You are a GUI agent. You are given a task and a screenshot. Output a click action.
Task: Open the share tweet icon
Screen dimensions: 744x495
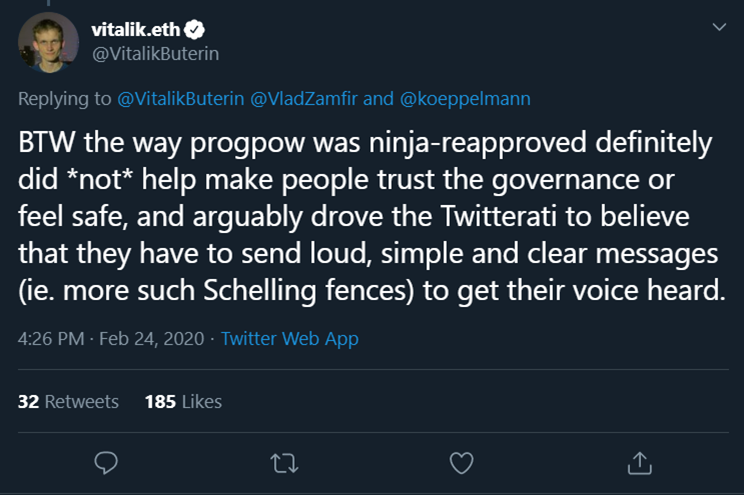coord(640,463)
